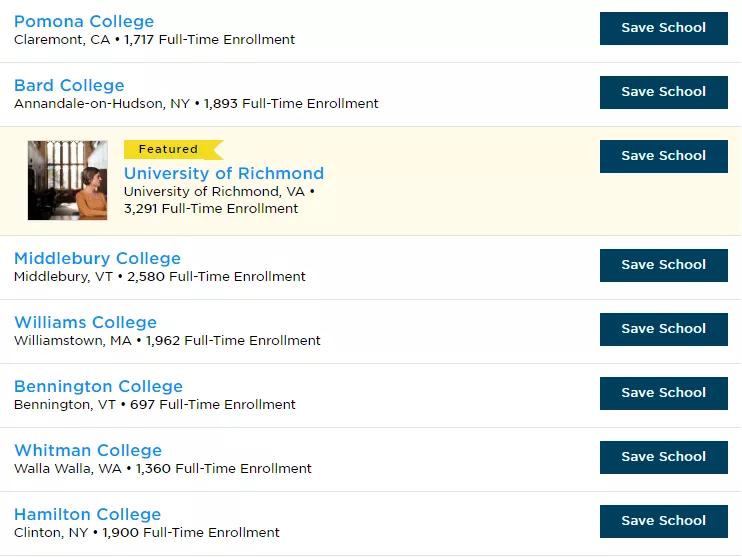Save Whitman College in Walla Walla
Viewport: 742px width, 557px height.
(x=663, y=457)
